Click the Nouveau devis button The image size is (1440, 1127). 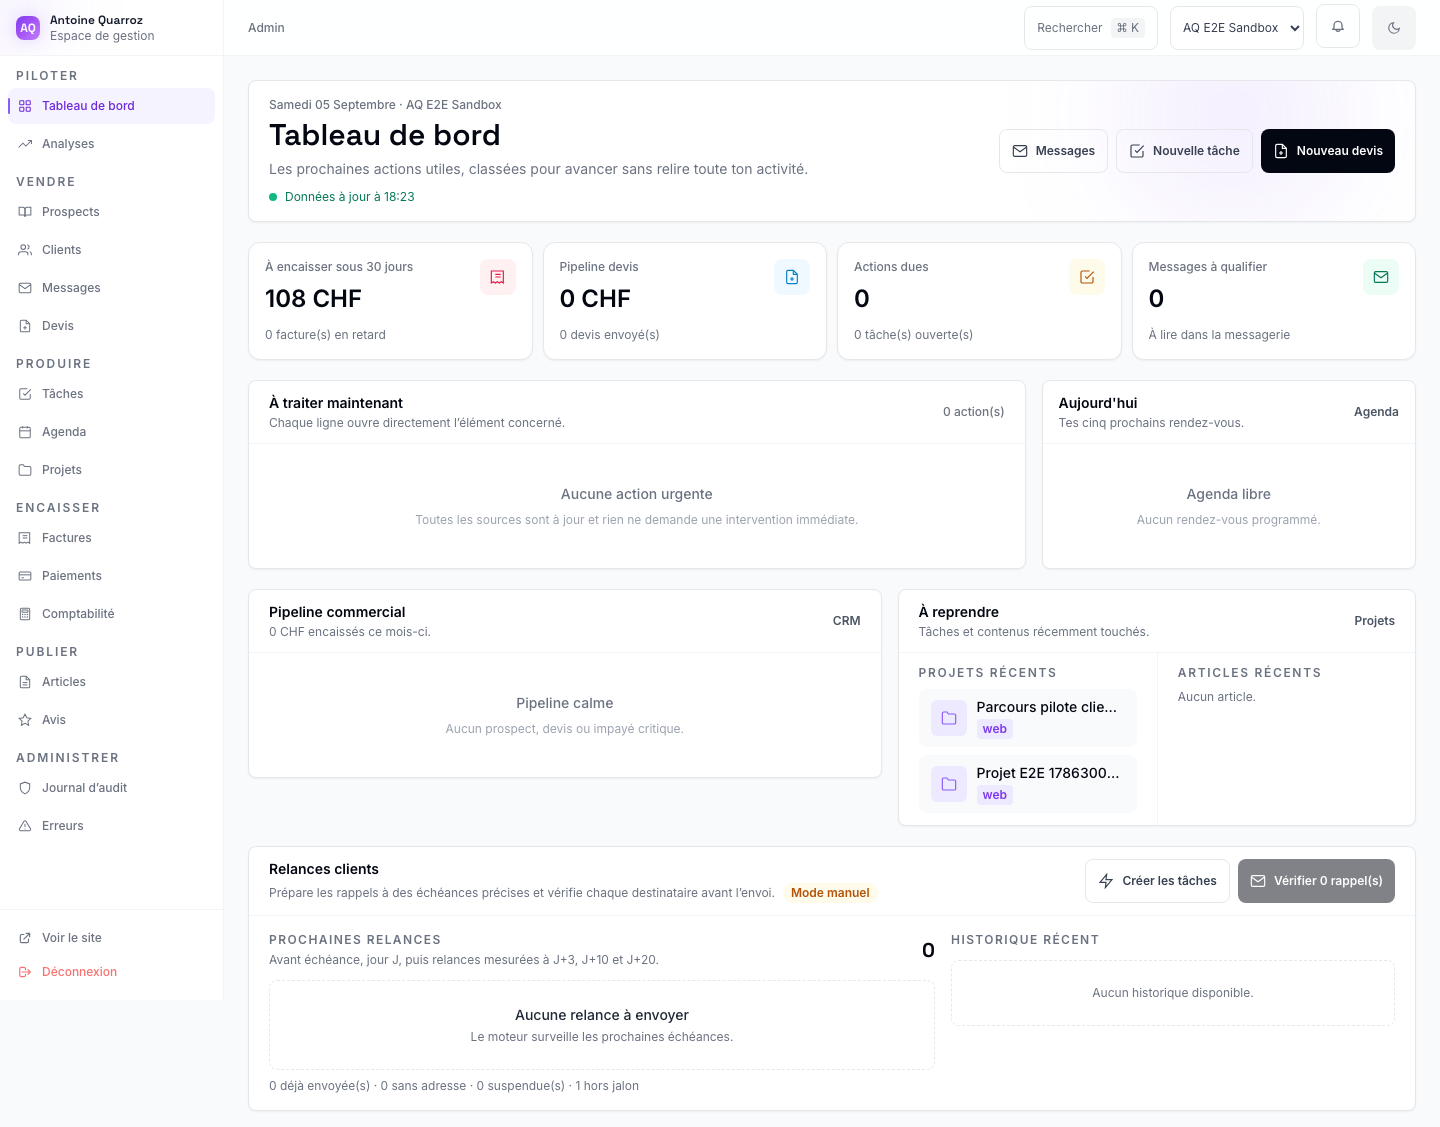click(x=1328, y=151)
